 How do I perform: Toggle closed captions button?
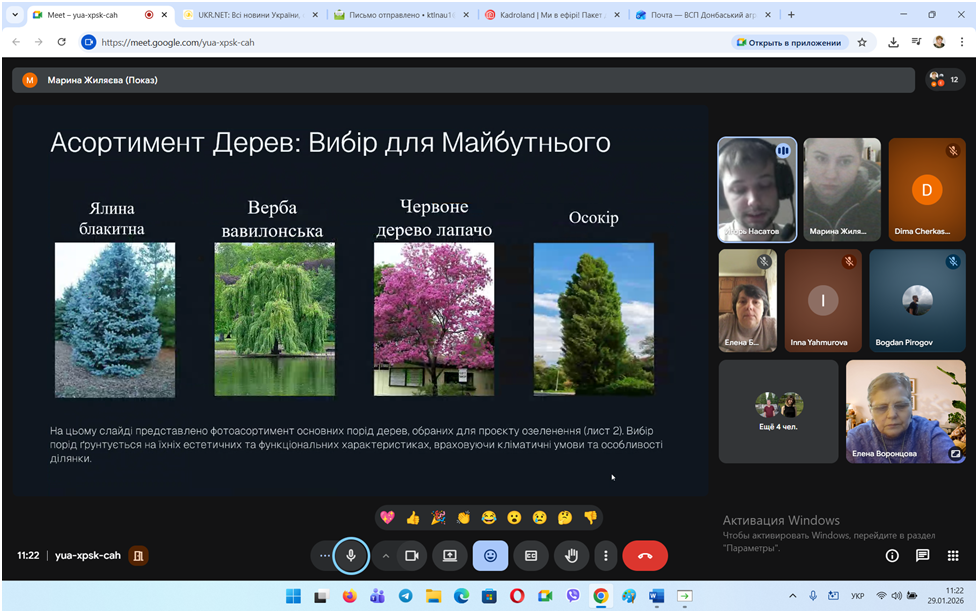tap(531, 555)
